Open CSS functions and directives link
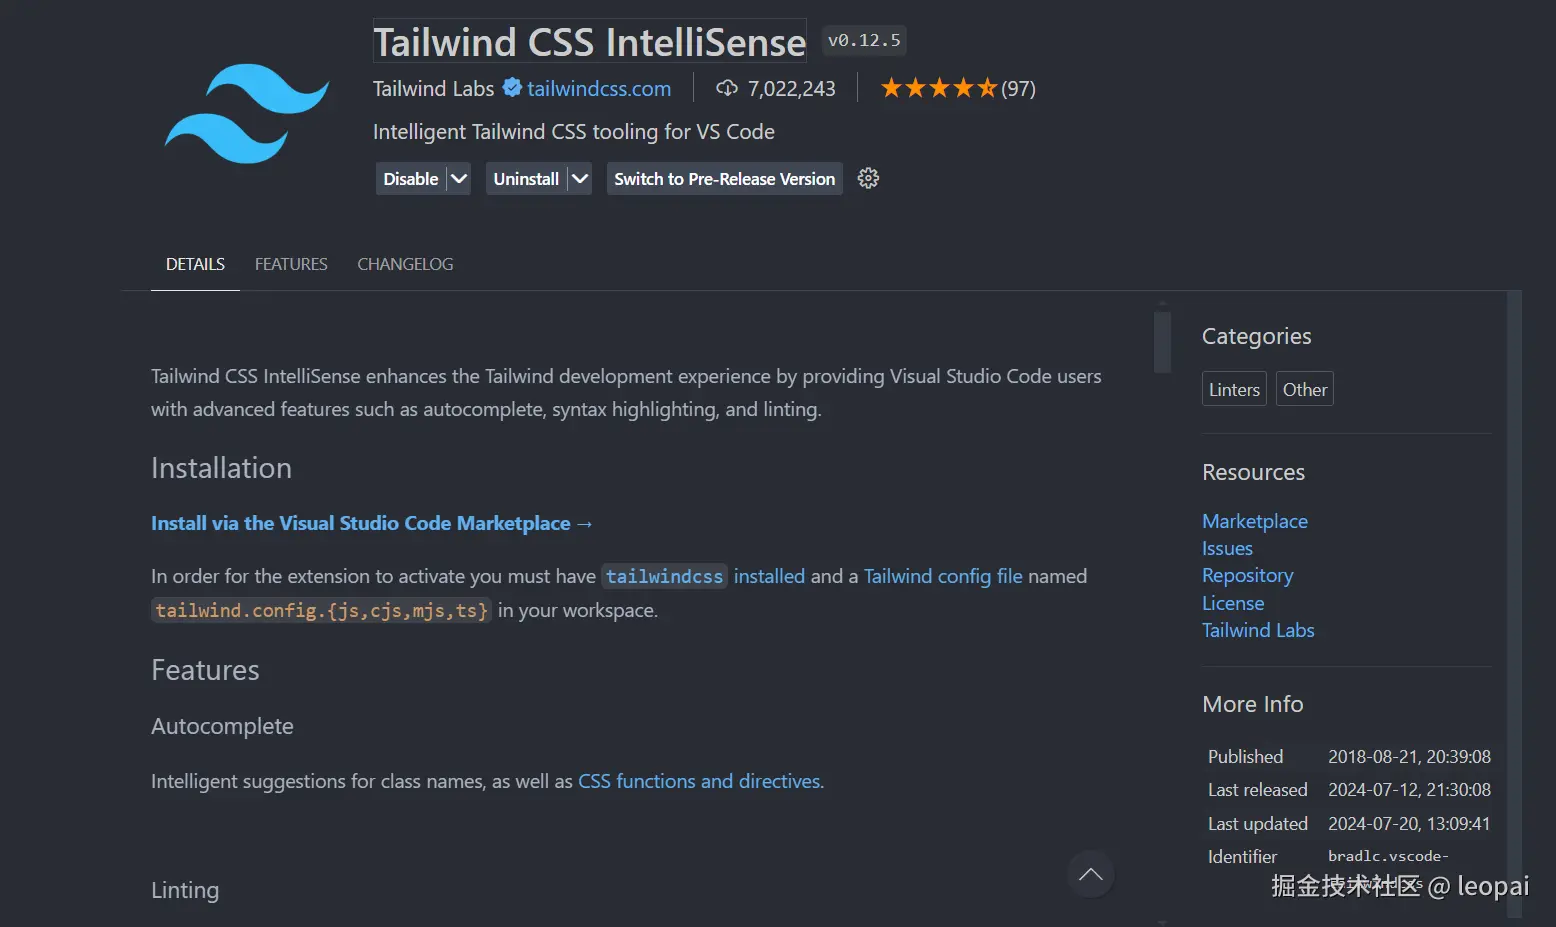Screen dimensions: 1556x927 [x=700, y=781]
